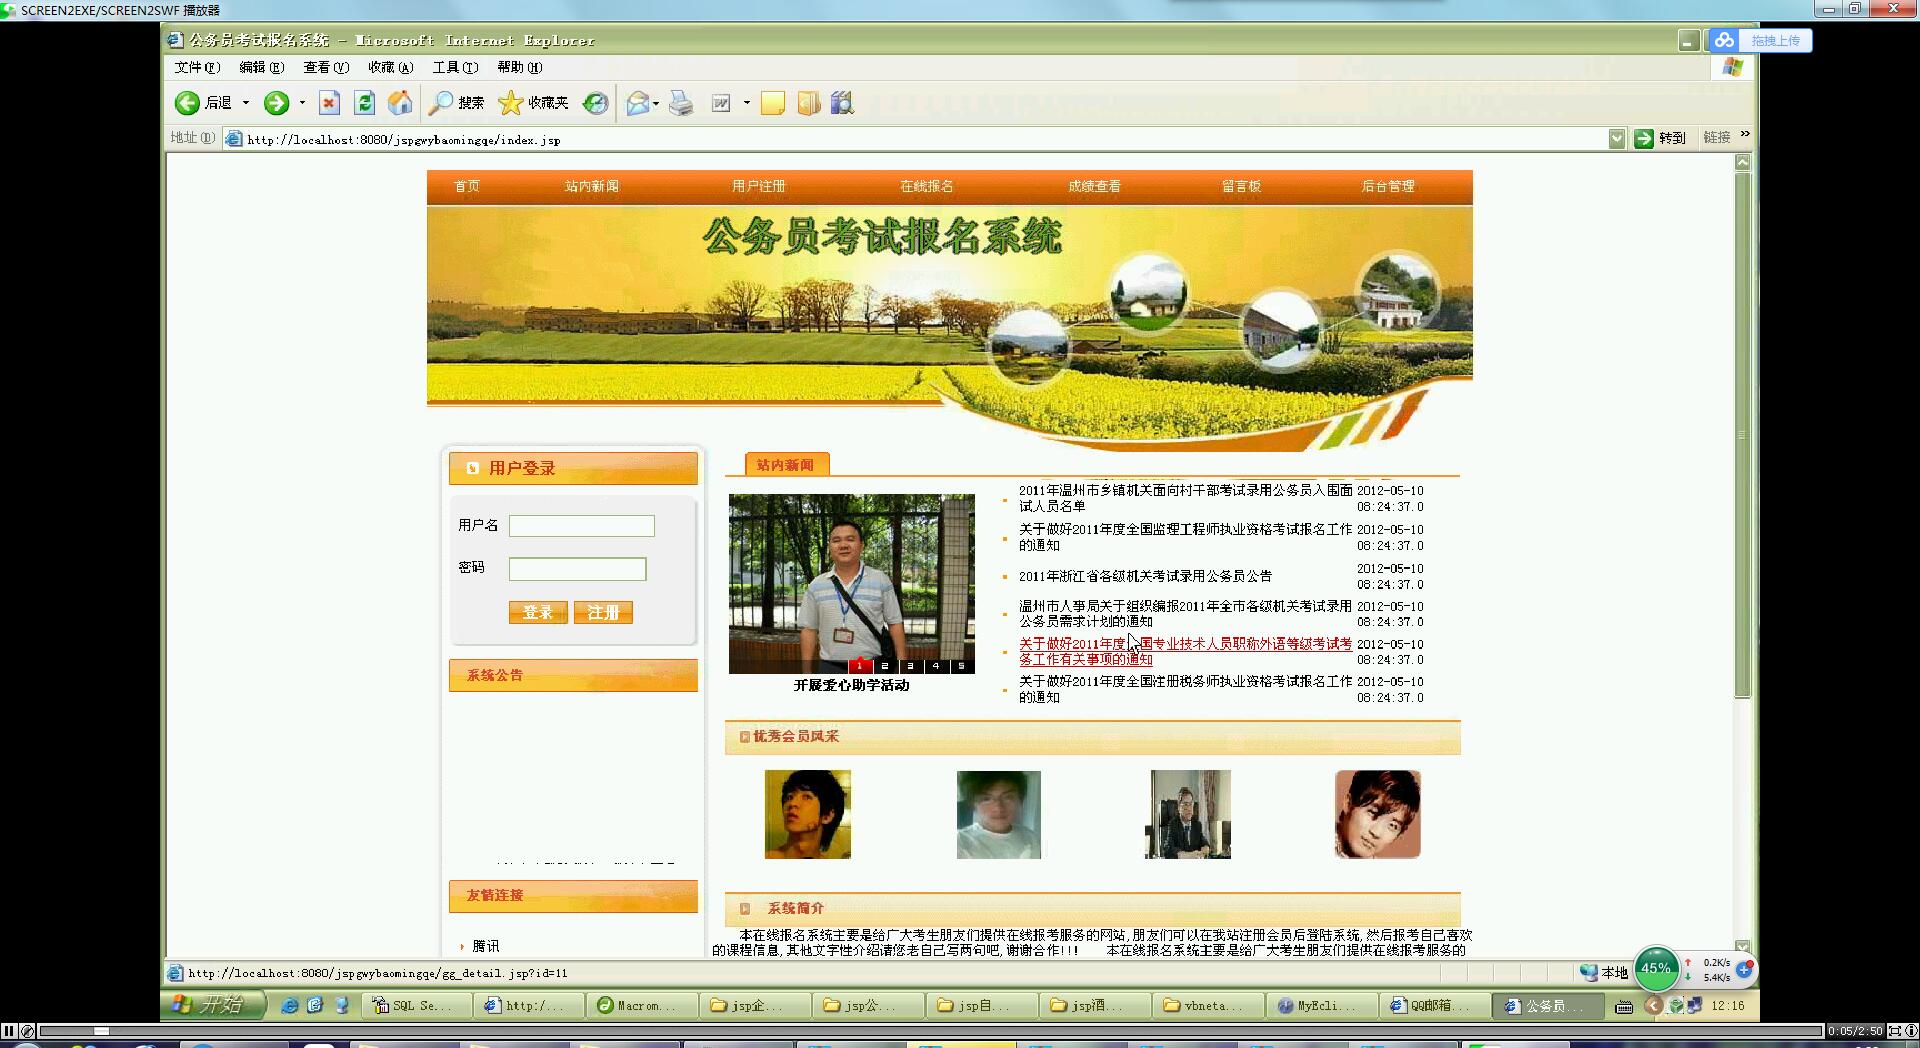Open news about 监理工程师执业资格考试报名
Image resolution: width=1920 pixels, height=1048 pixels.
tap(1185, 537)
